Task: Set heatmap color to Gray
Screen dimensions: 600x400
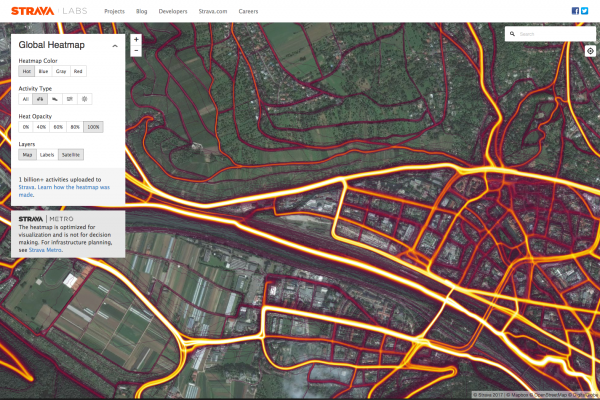Action: click(x=61, y=71)
